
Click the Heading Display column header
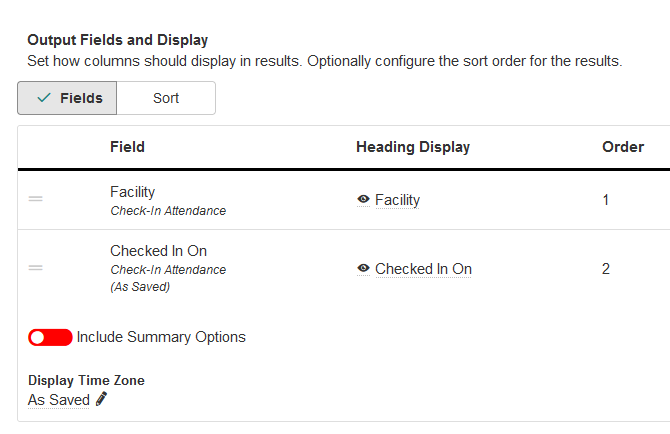pyautogui.click(x=412, y=147)
